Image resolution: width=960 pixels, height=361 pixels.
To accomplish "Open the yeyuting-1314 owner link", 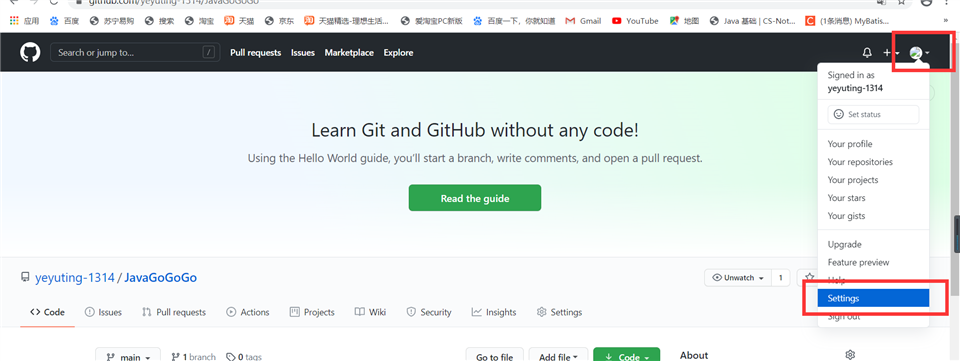I will [x=75, y=278].
